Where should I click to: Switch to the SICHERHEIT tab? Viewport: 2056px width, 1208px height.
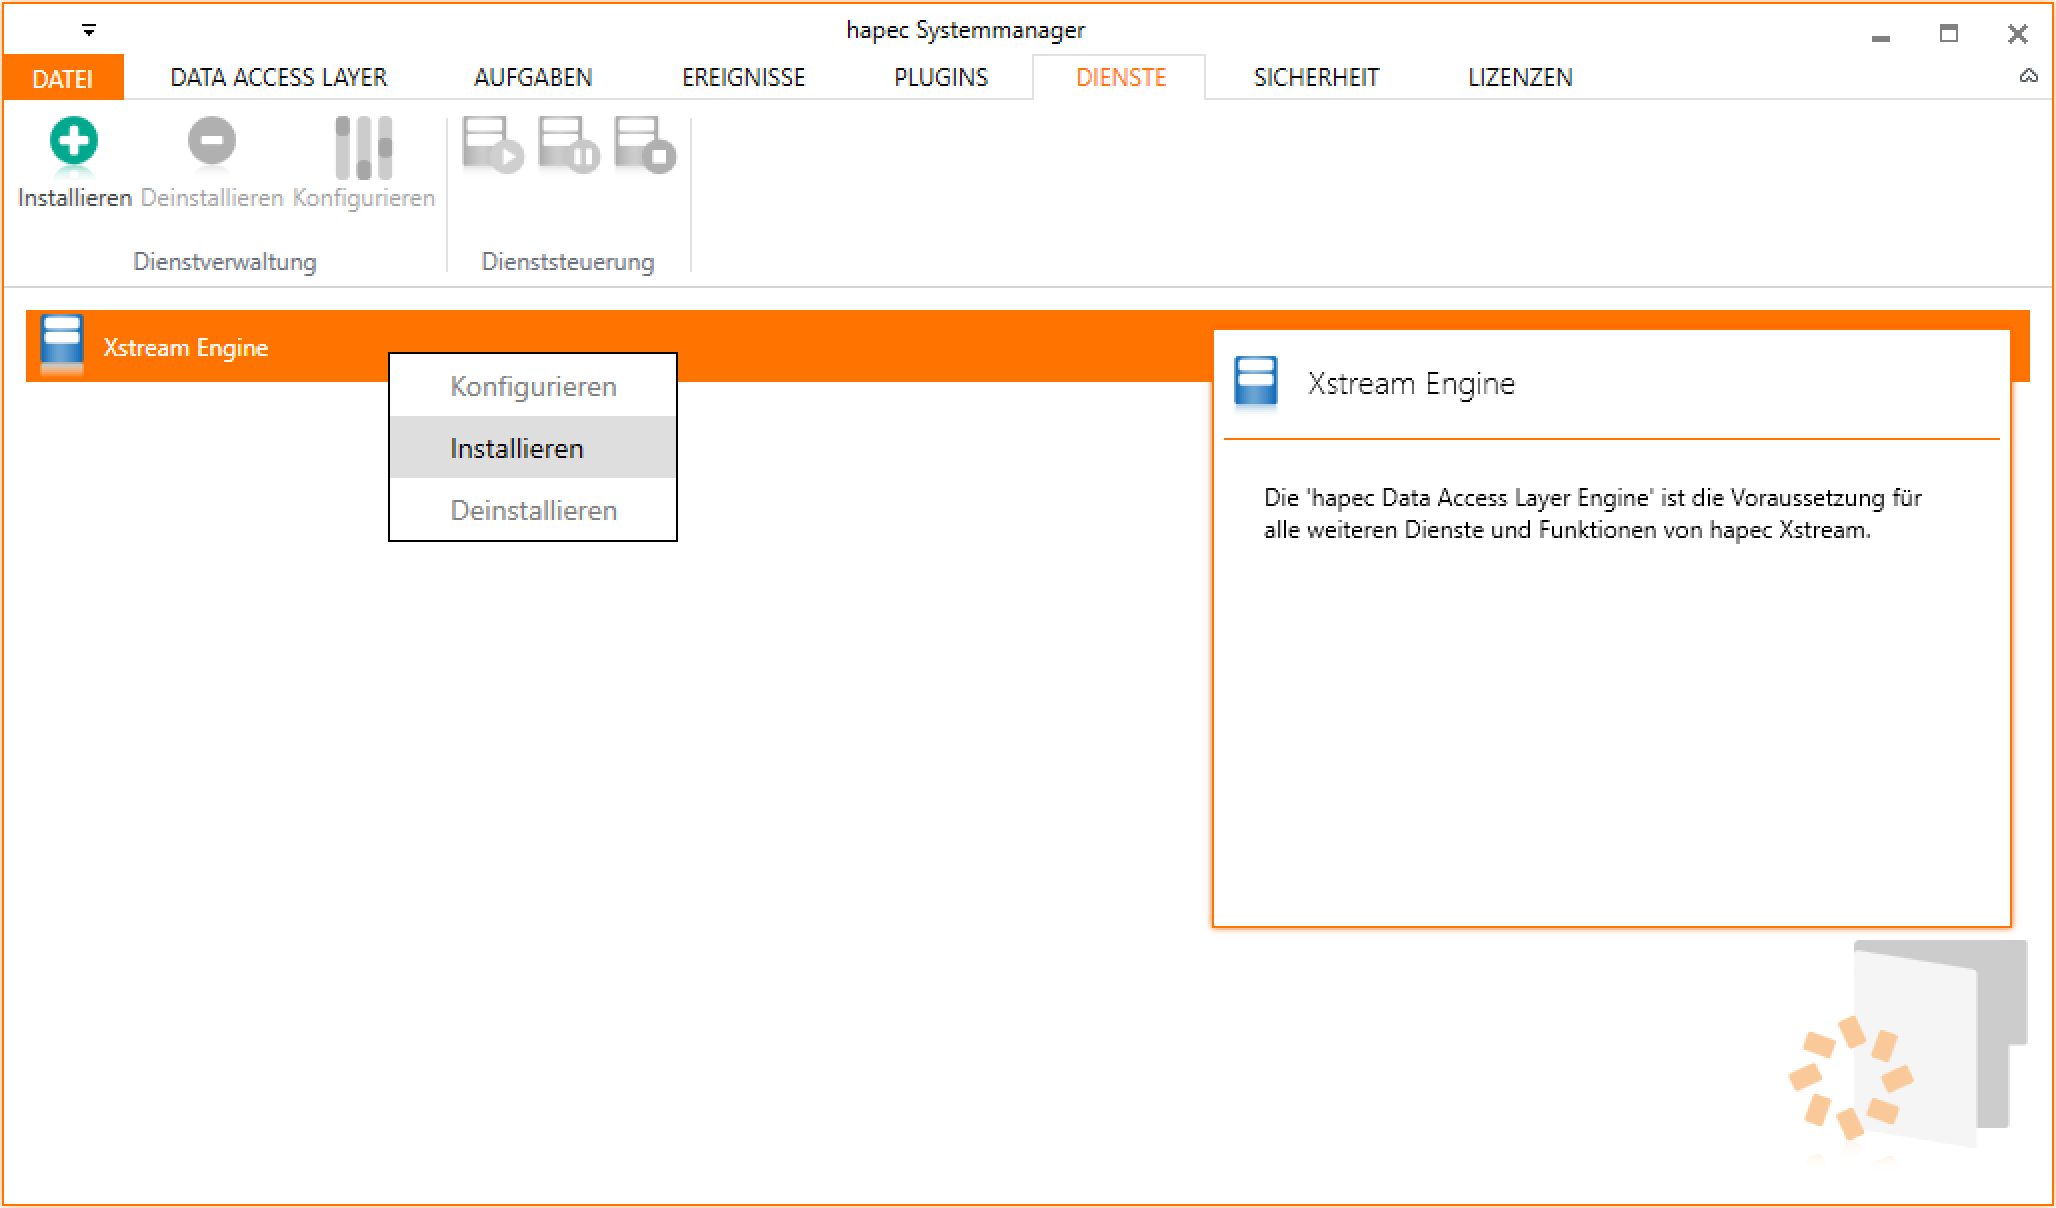pos(1316,78)
